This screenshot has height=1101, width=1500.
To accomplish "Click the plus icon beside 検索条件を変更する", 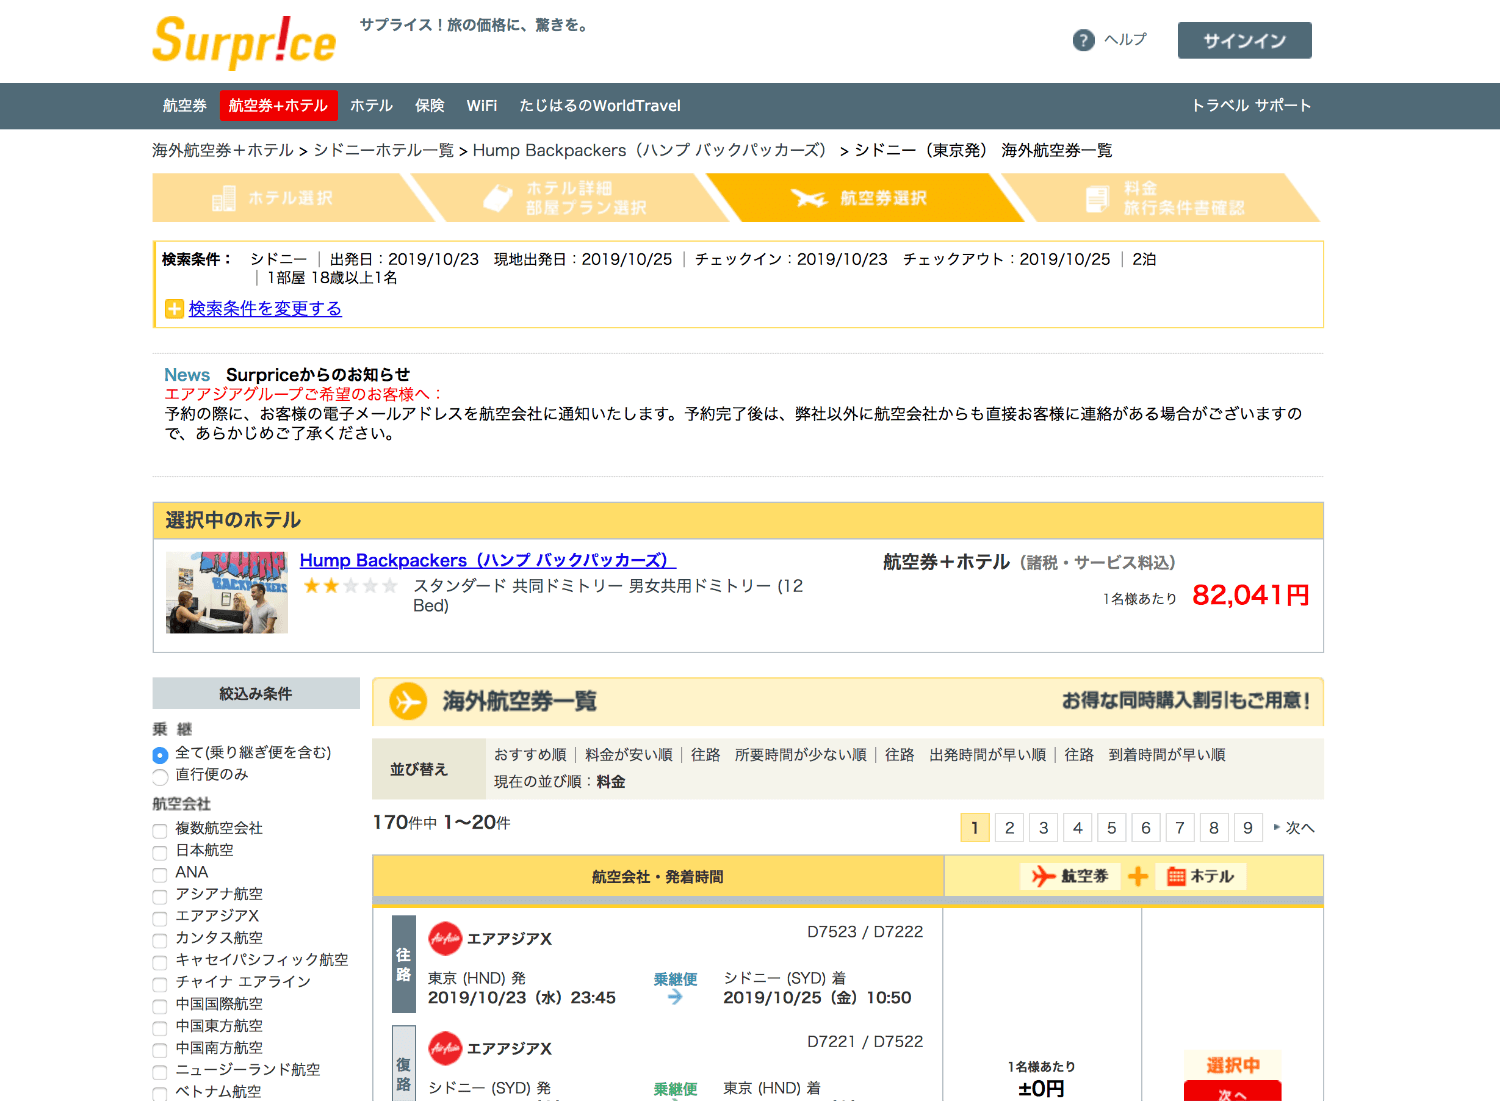I will [x=174, y=309].
